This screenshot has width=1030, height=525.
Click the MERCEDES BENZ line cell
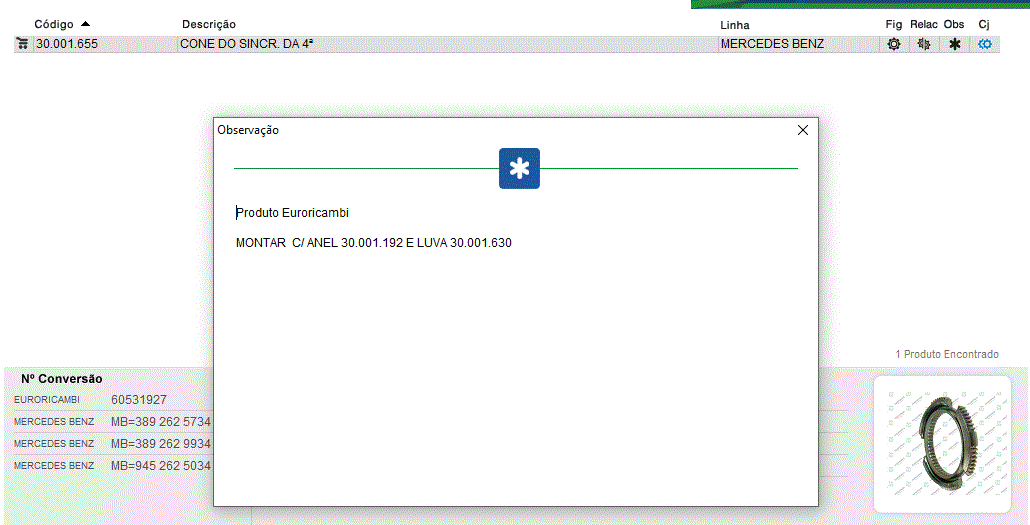[772, 44]
